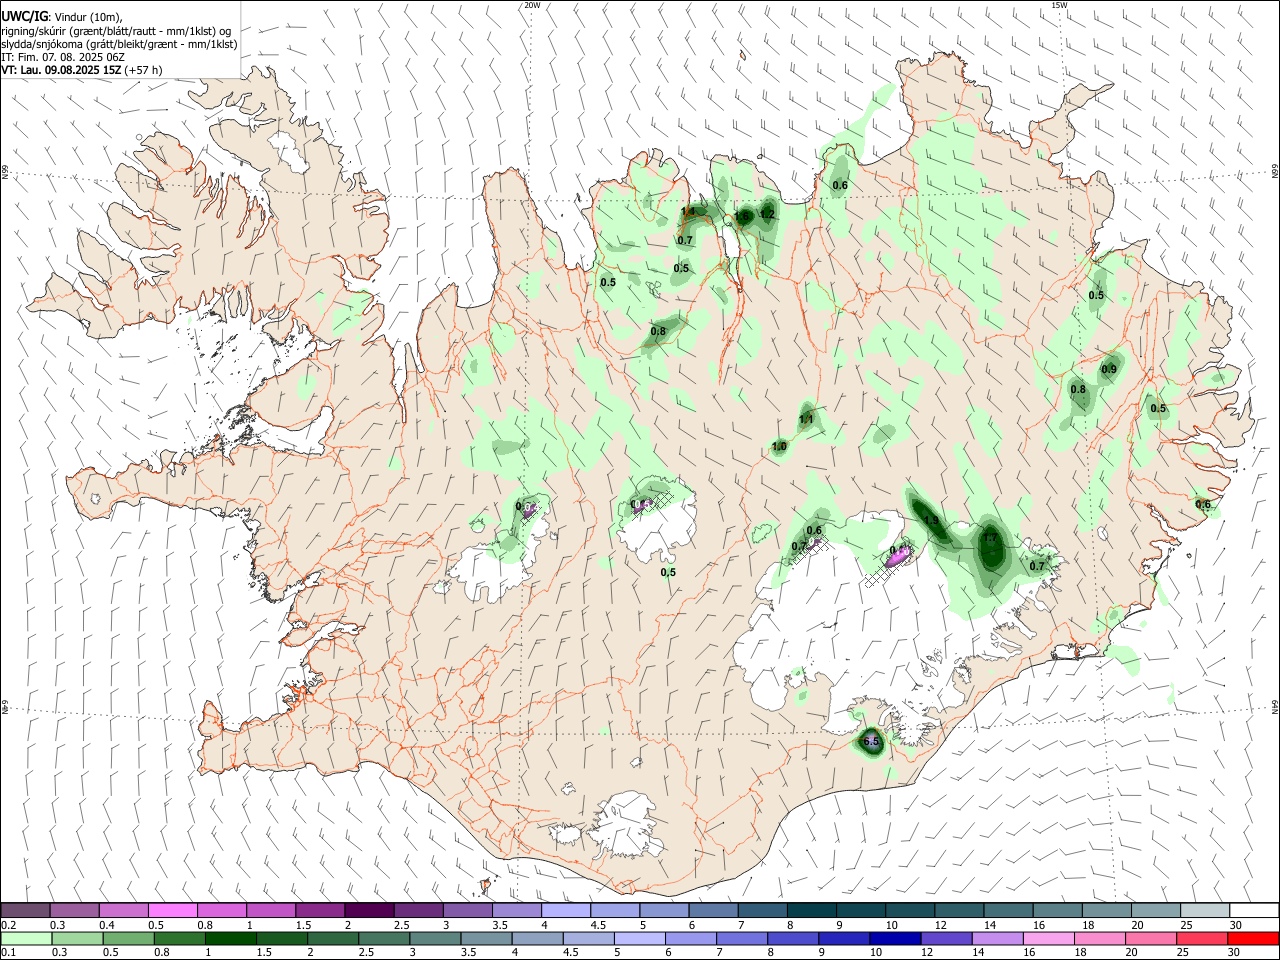Pick the light pink 16 swatch in lower legend row

1047,938
